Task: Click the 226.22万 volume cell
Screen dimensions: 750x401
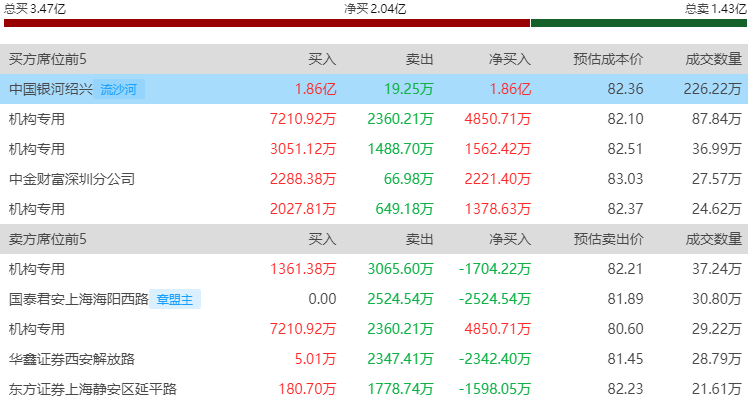Action: point(712,89)
